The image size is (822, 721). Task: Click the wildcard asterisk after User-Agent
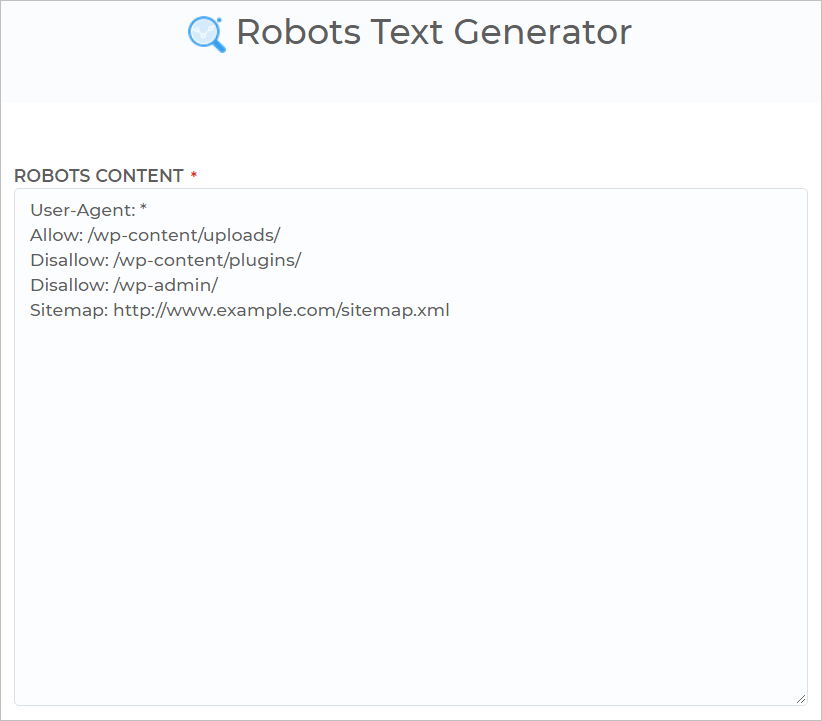tap(144, 209)
